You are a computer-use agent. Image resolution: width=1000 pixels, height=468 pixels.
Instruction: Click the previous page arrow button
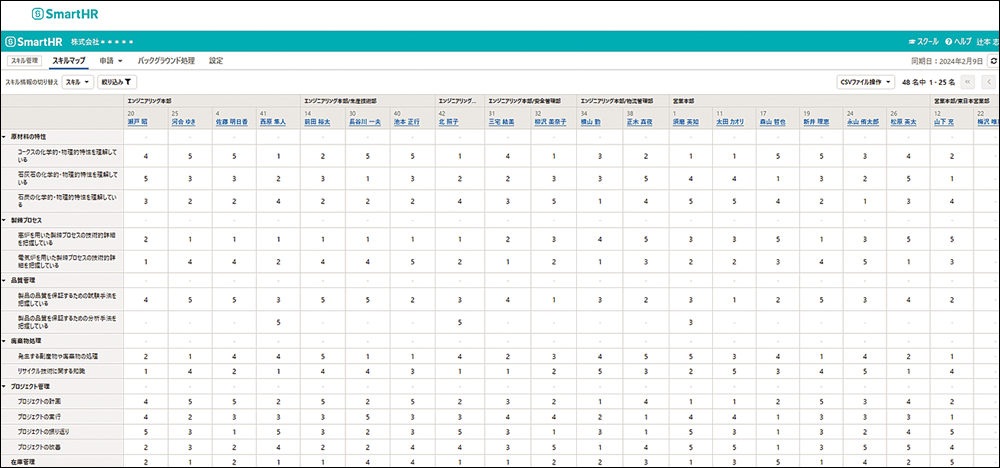(989, 82)
